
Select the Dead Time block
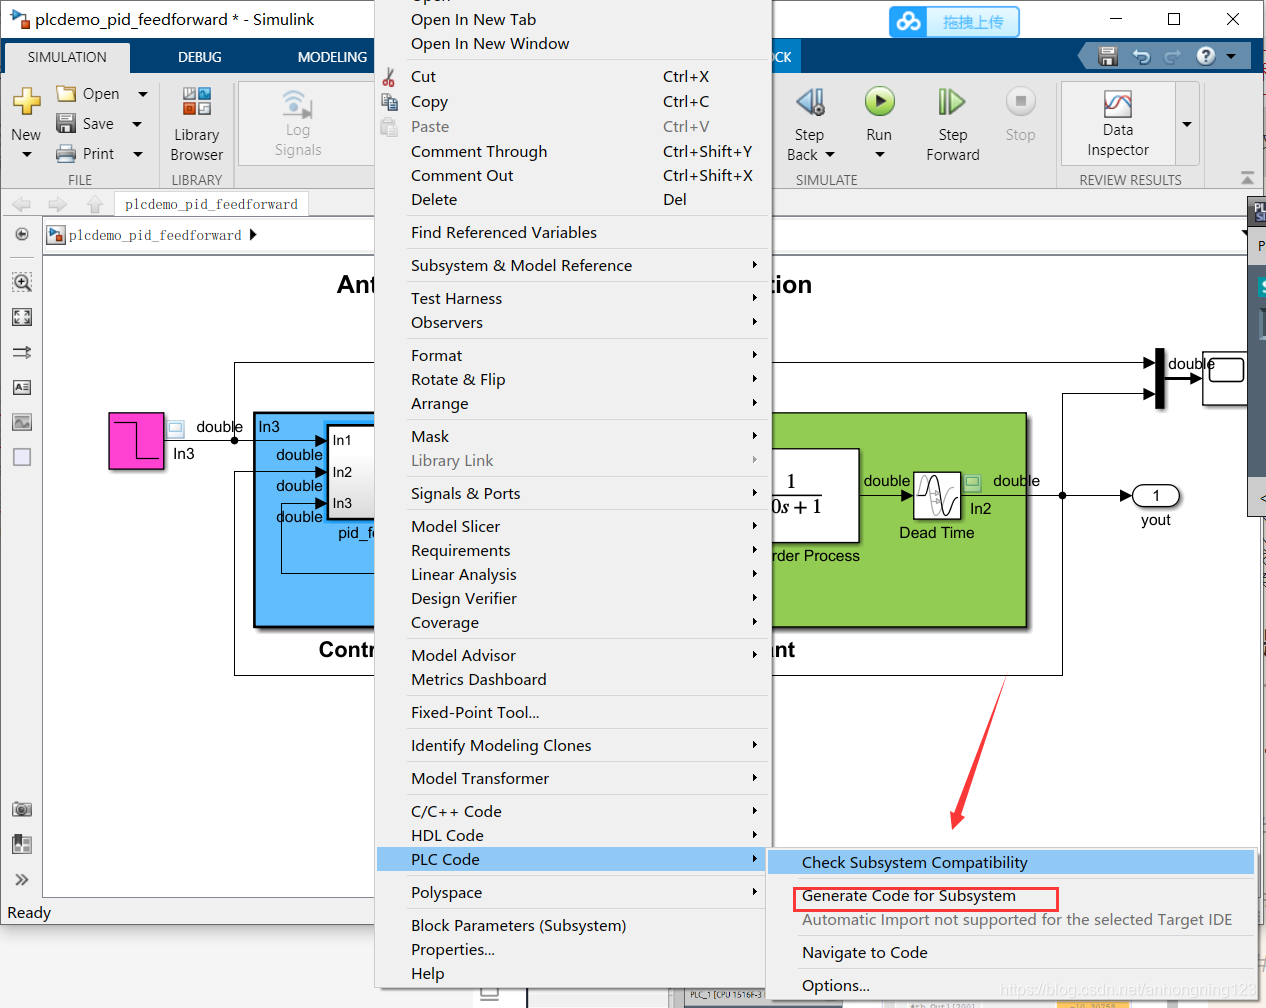[x=937, y=496]
